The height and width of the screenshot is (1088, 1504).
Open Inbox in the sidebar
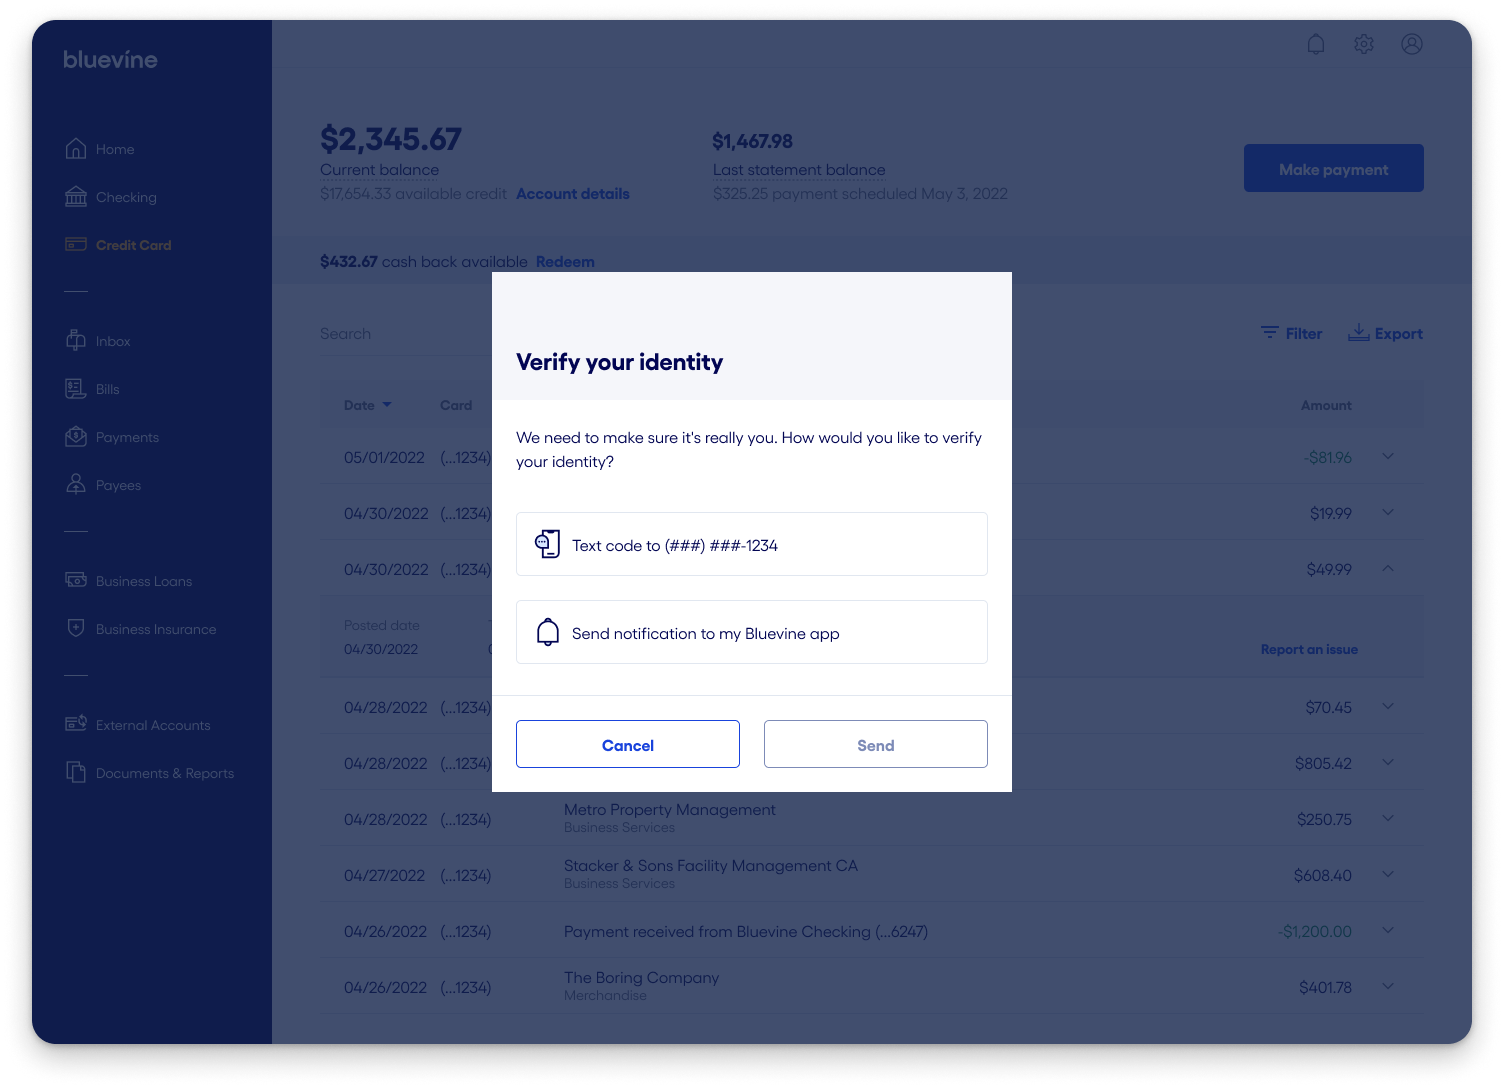coord(113,341)
